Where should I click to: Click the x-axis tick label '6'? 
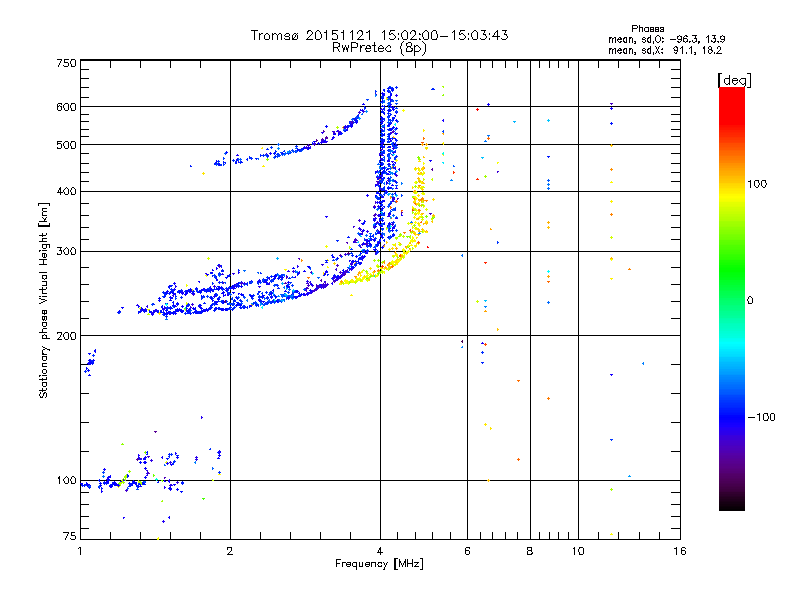click(x=467, y=551)
